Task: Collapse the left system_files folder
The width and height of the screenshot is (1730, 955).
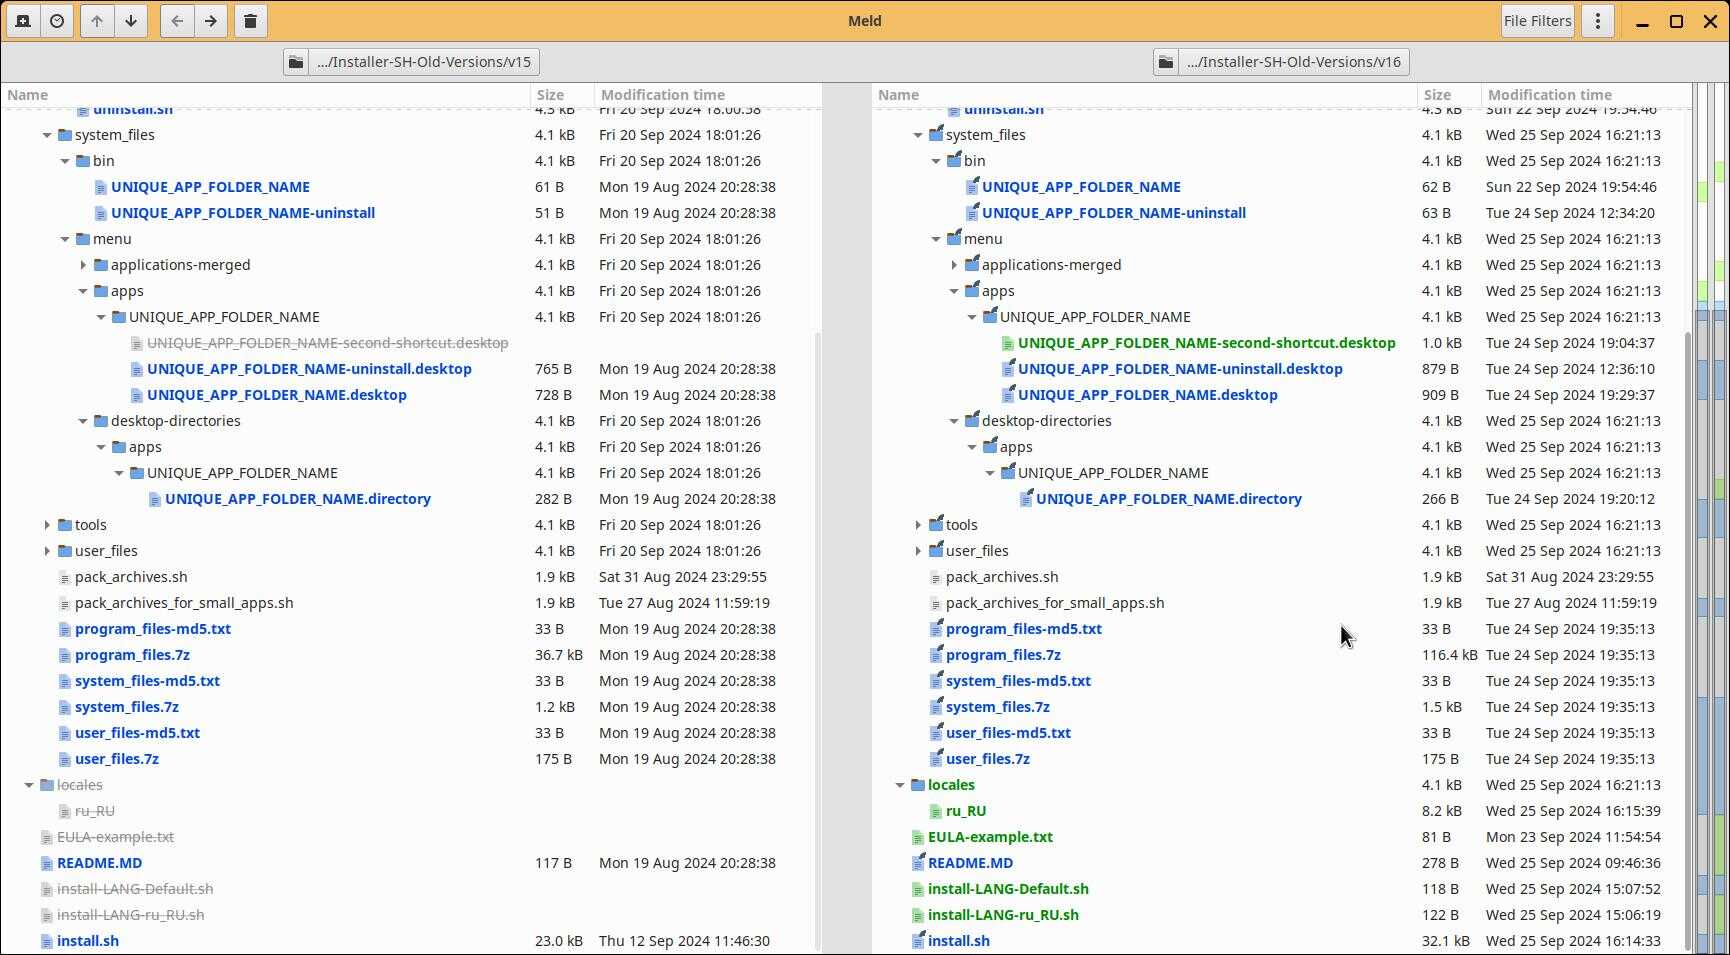Action: click(x=47, y=135)
